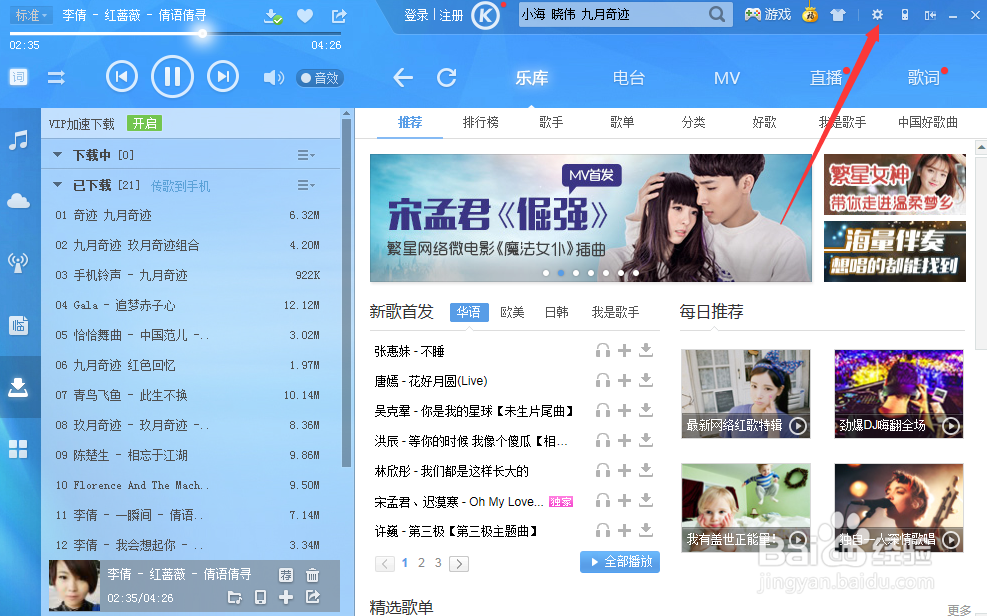Mute the volume speaker icon
This screenshot has height=616, width=987.
tap(273, 78)
